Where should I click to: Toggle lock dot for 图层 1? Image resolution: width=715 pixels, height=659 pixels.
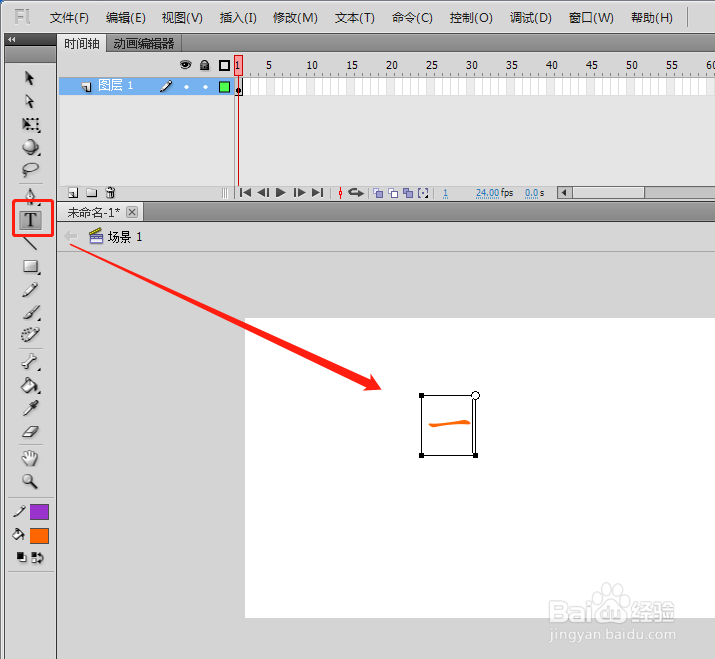pos(205,87)
